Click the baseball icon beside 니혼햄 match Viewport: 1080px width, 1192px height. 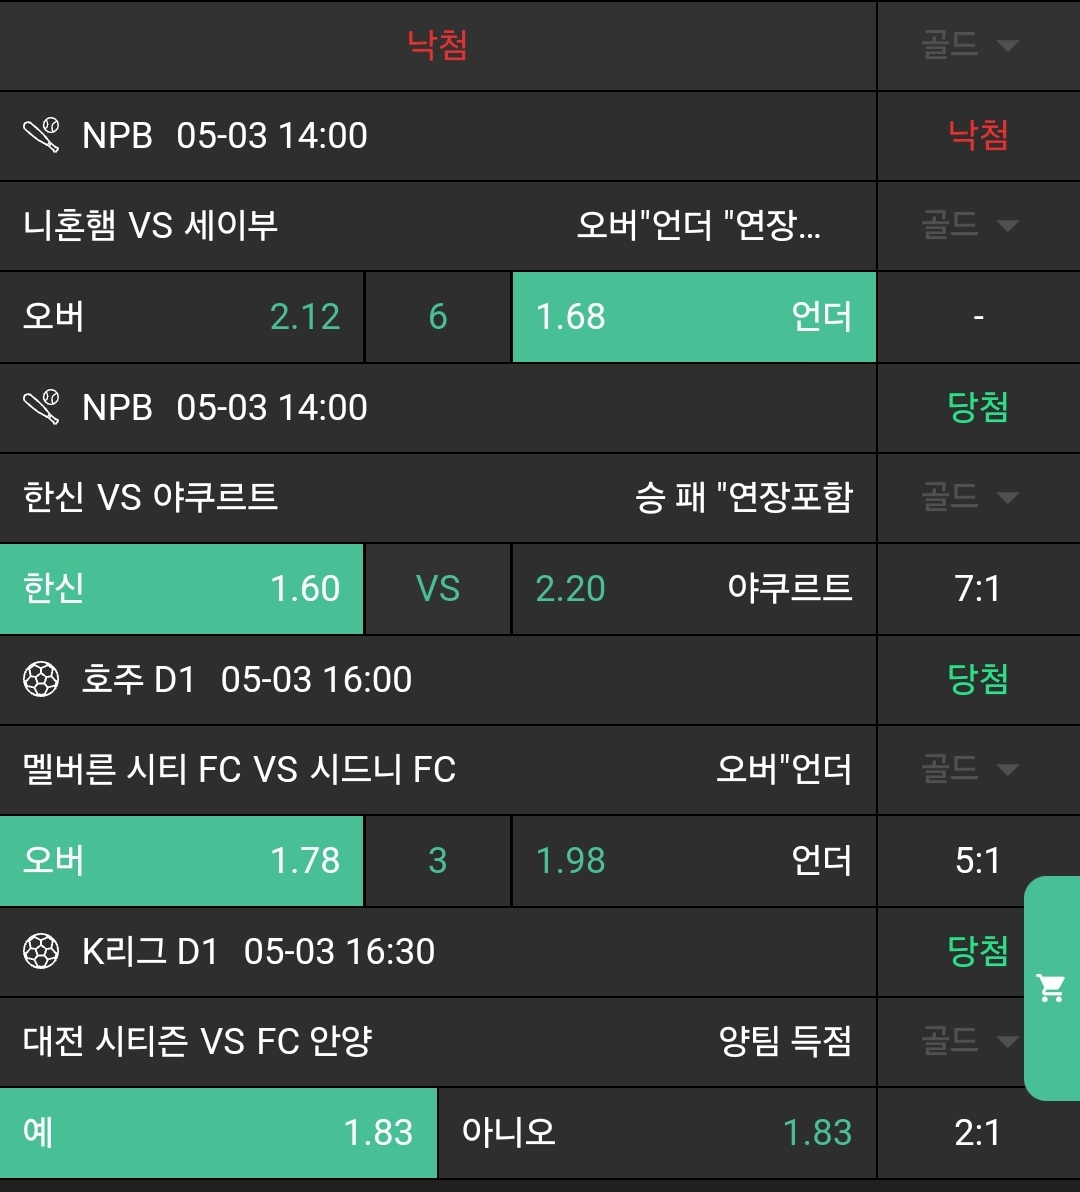coord(42,135)
